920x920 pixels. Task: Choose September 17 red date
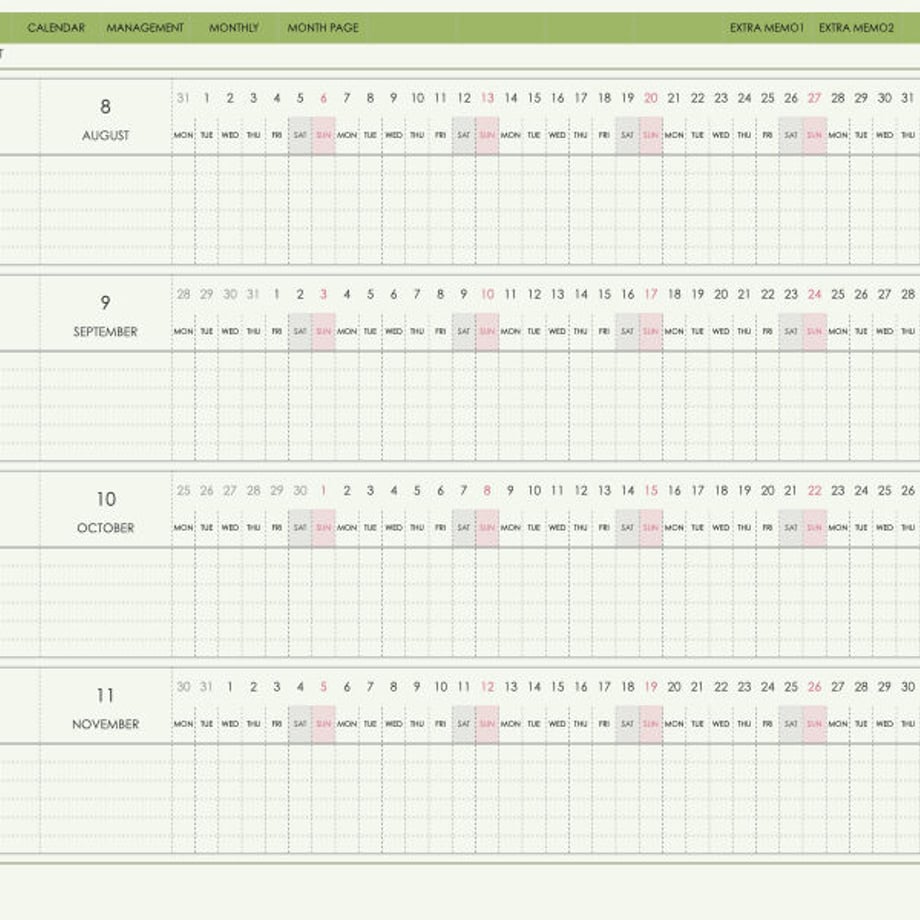[x=651, y=294]
